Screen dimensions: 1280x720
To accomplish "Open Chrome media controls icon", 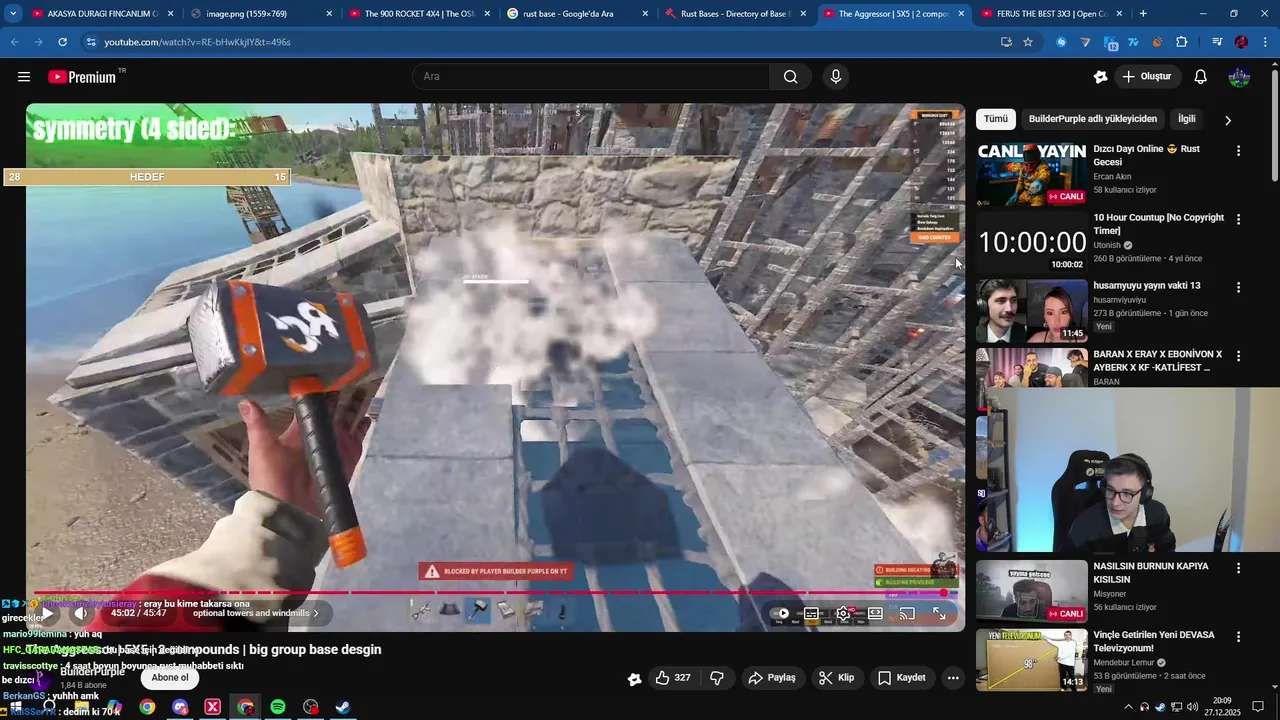I will (1217, 42).
